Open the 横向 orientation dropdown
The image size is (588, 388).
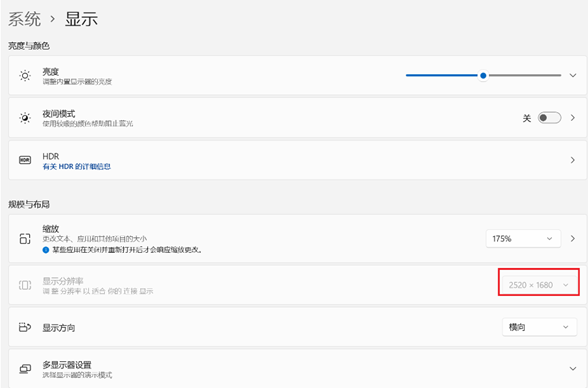pos(539,327)
